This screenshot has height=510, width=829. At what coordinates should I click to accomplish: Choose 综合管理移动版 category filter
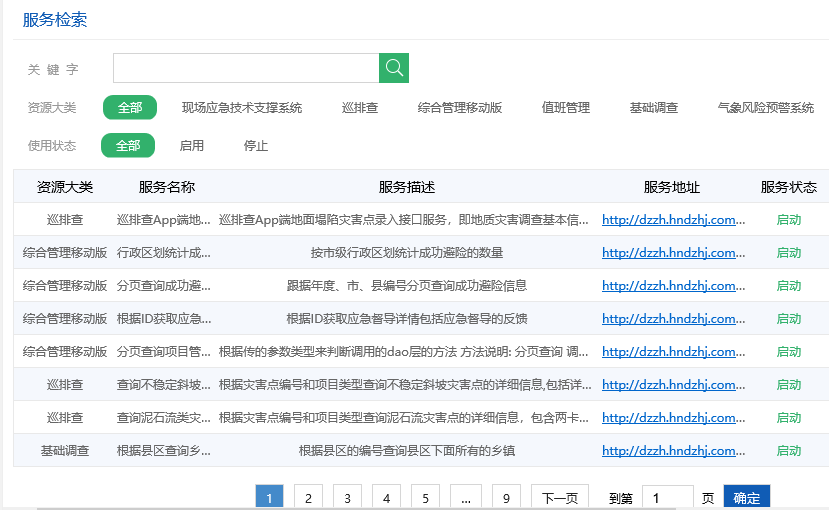460,108
